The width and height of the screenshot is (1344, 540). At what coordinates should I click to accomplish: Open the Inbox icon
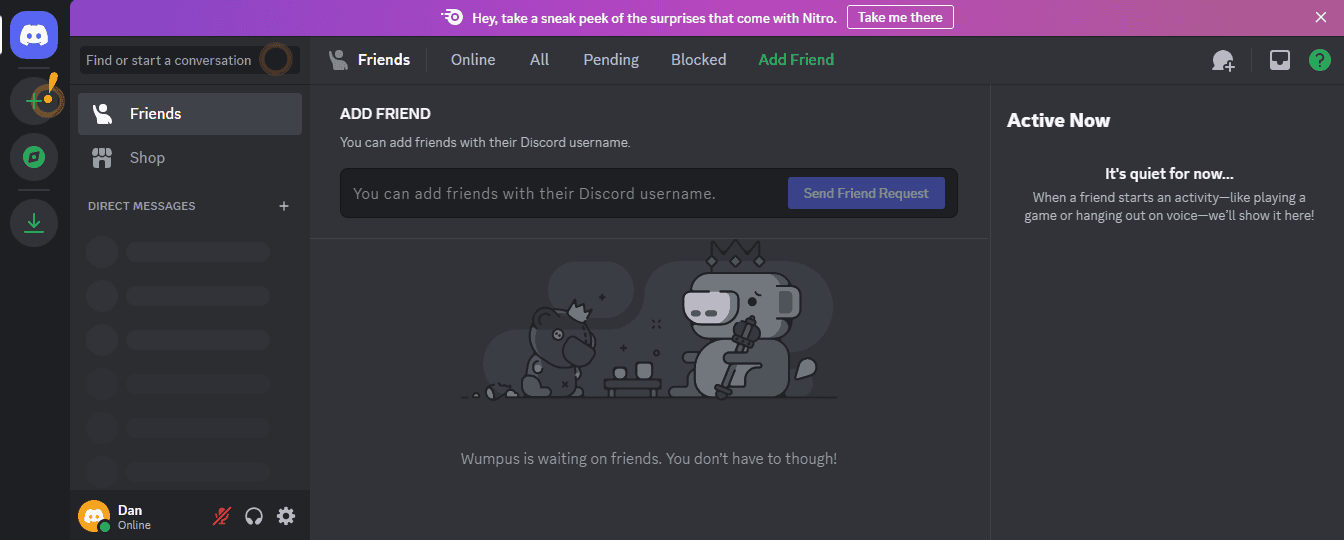click(x=1279, y=60)
